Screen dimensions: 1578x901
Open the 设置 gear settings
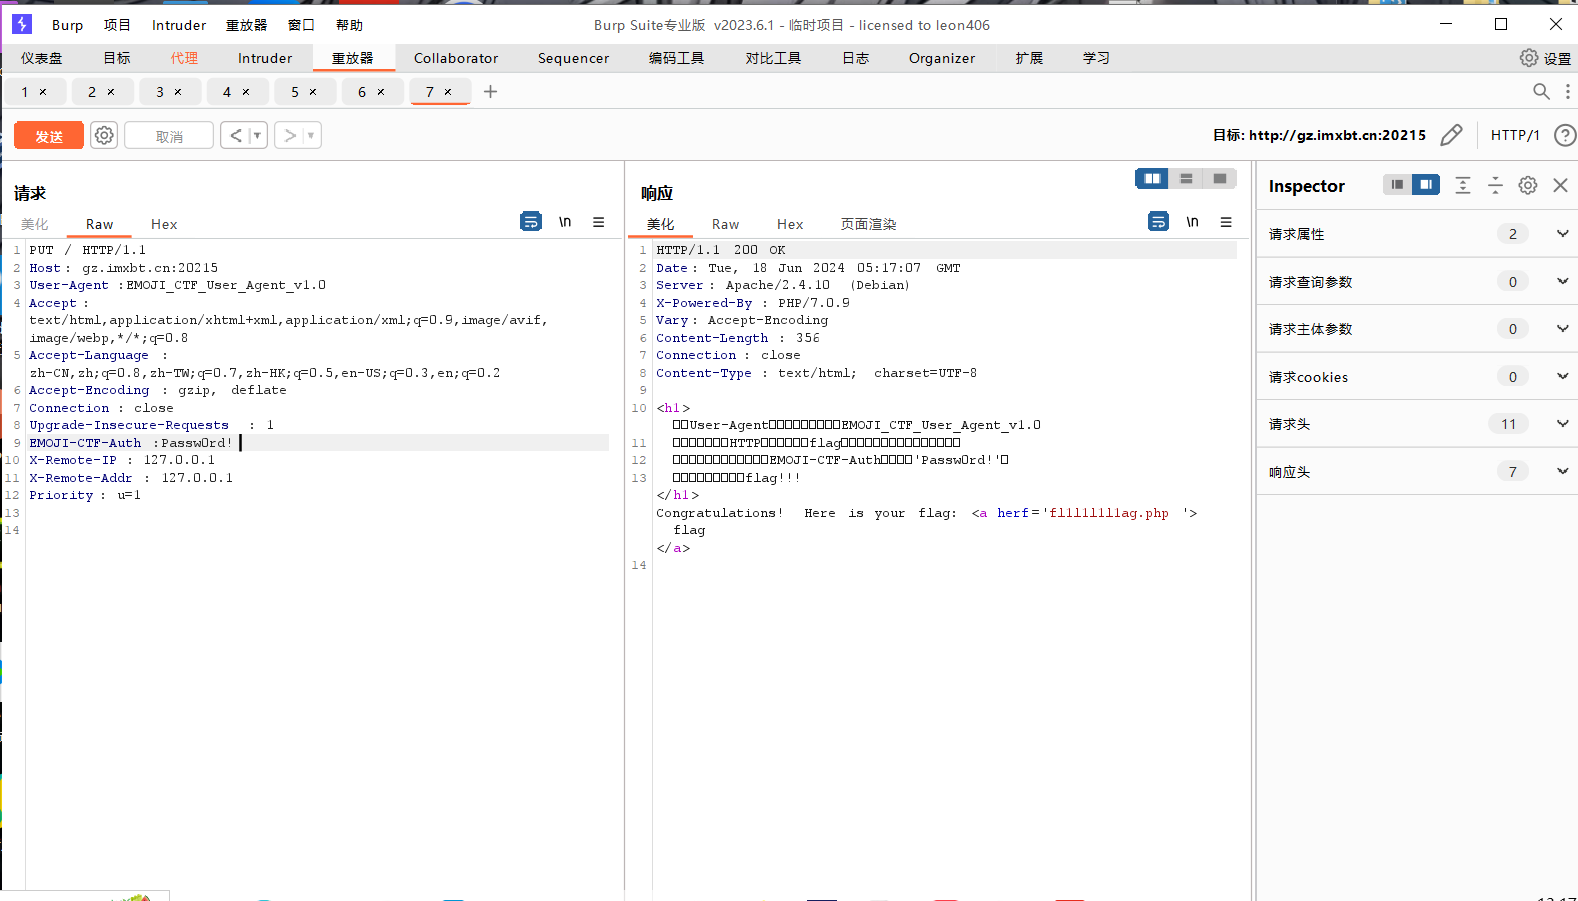pyautogui.click(x=1545, y=58)
